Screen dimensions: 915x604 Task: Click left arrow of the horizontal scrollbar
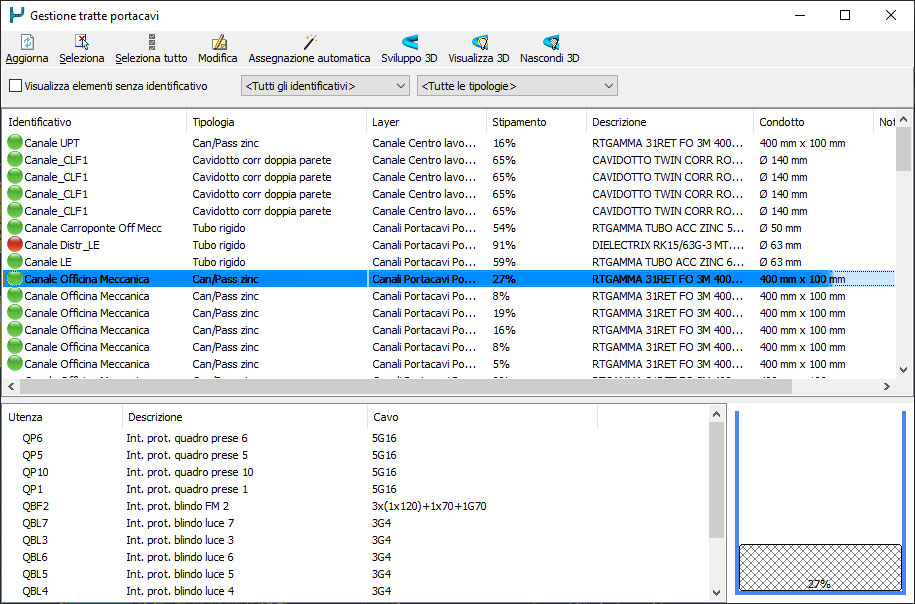tap(11, 386)
